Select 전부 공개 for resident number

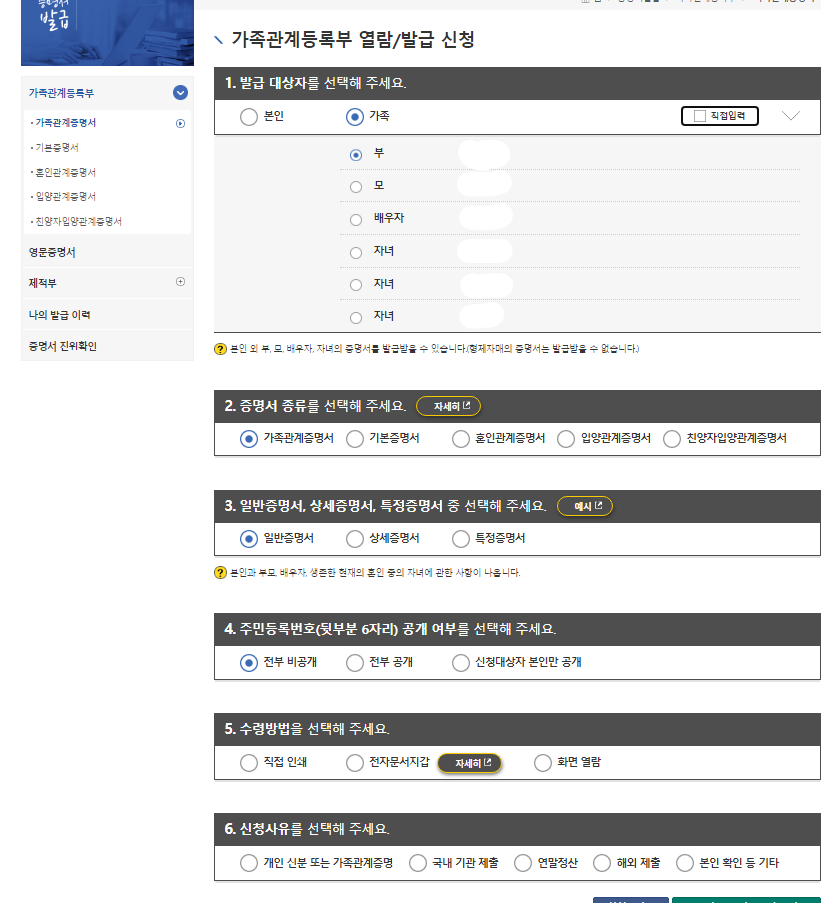[355, 663]
